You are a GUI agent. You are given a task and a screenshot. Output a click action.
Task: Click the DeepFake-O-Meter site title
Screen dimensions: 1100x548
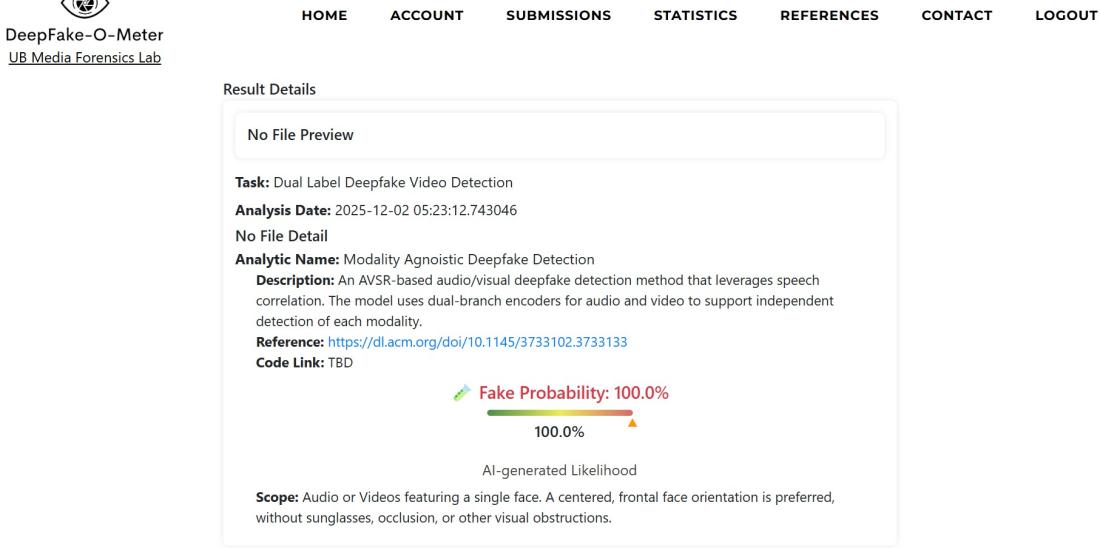[84, 36]
